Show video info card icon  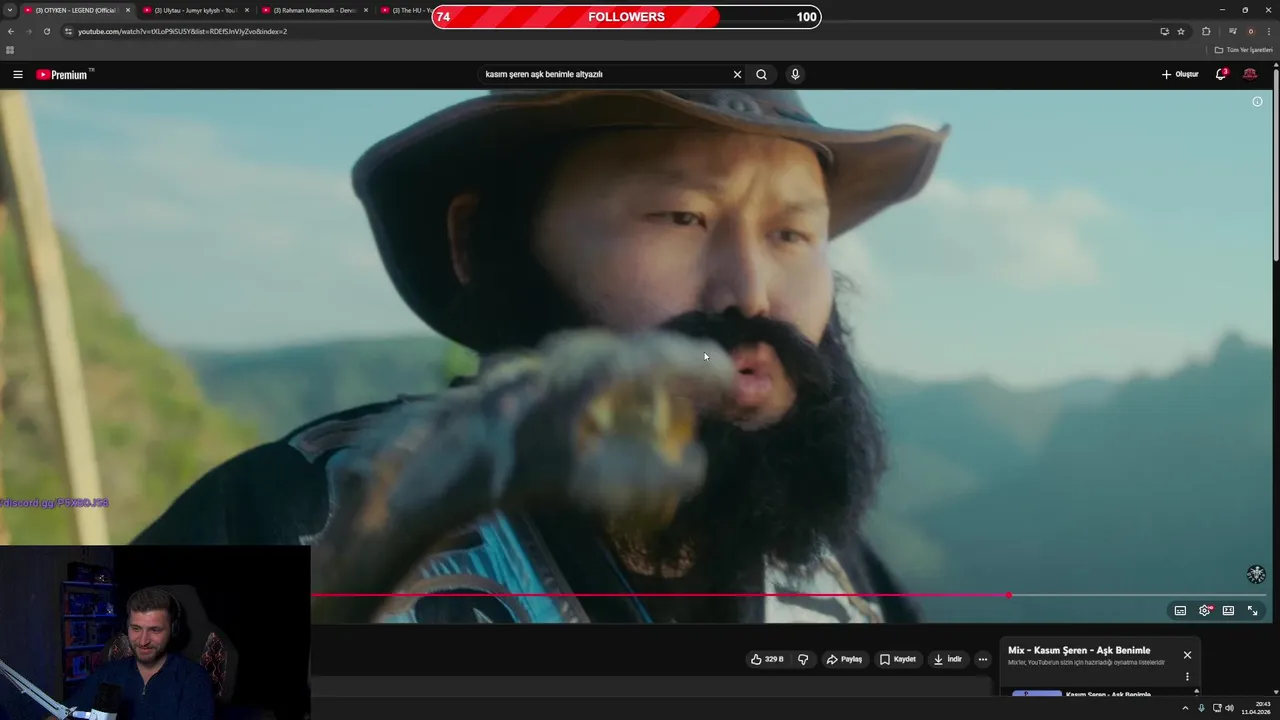[x=1257, y=101]
